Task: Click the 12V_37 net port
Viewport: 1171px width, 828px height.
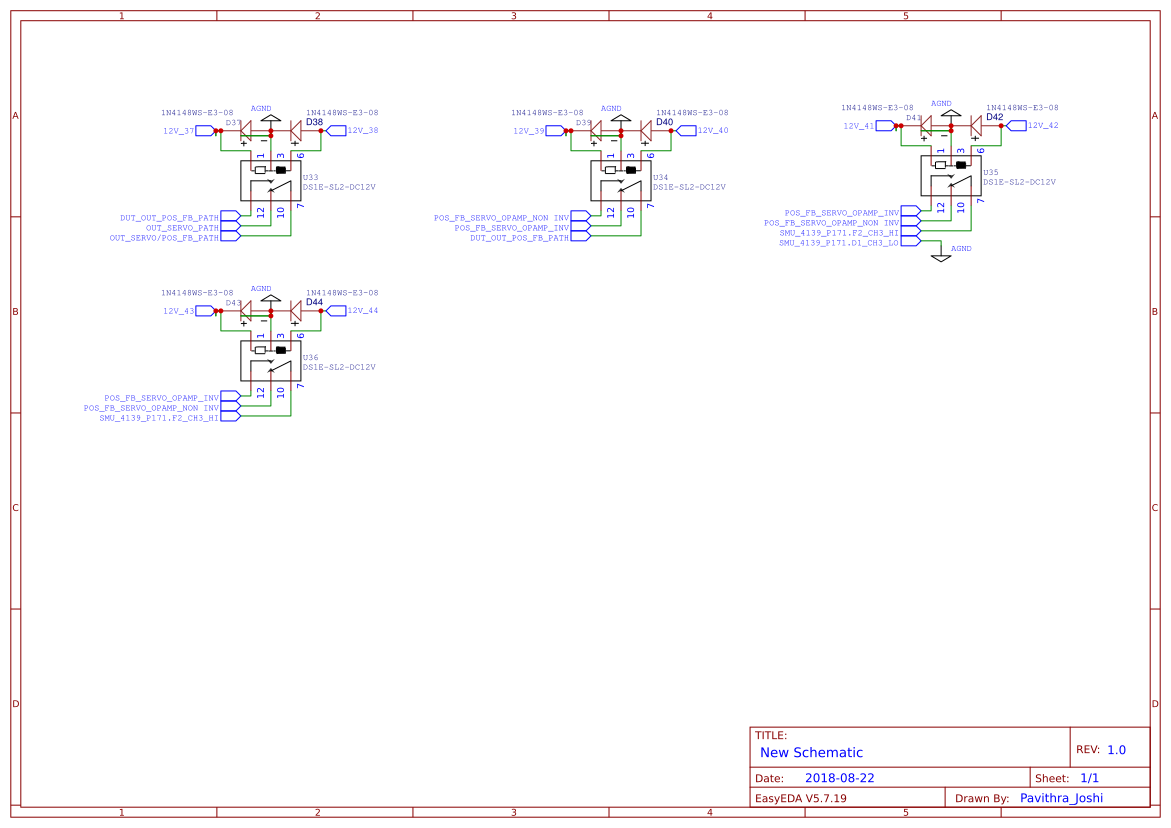Action: 205,130
